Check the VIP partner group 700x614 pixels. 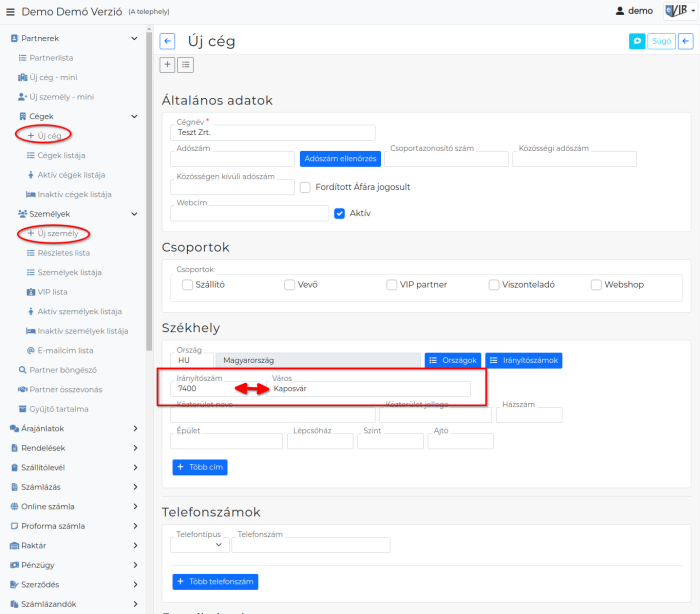(x=392, y=285)
